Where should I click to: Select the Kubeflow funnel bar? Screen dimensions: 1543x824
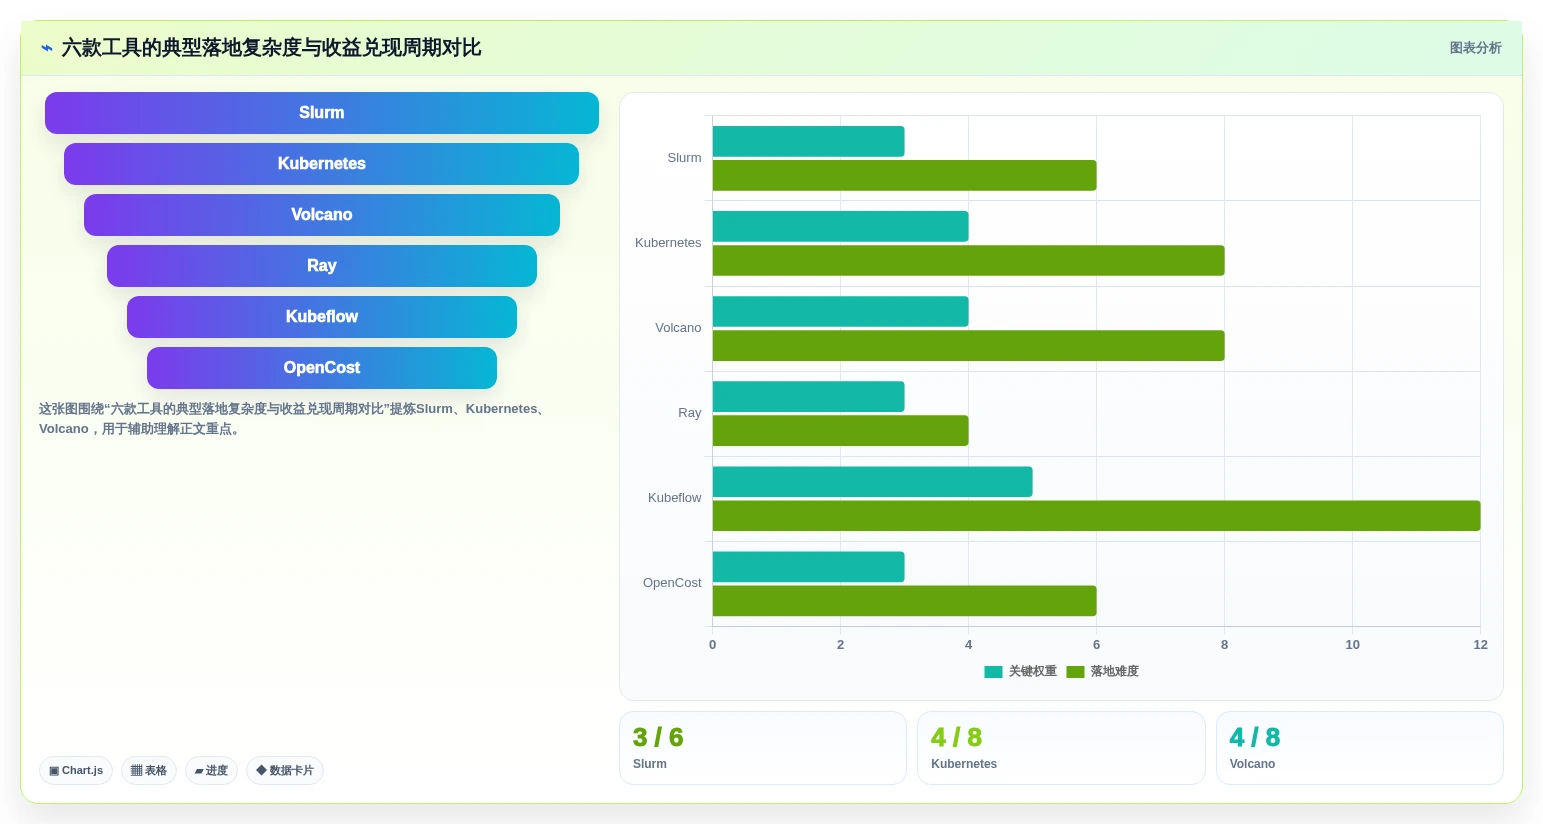(x=322, y=317)
